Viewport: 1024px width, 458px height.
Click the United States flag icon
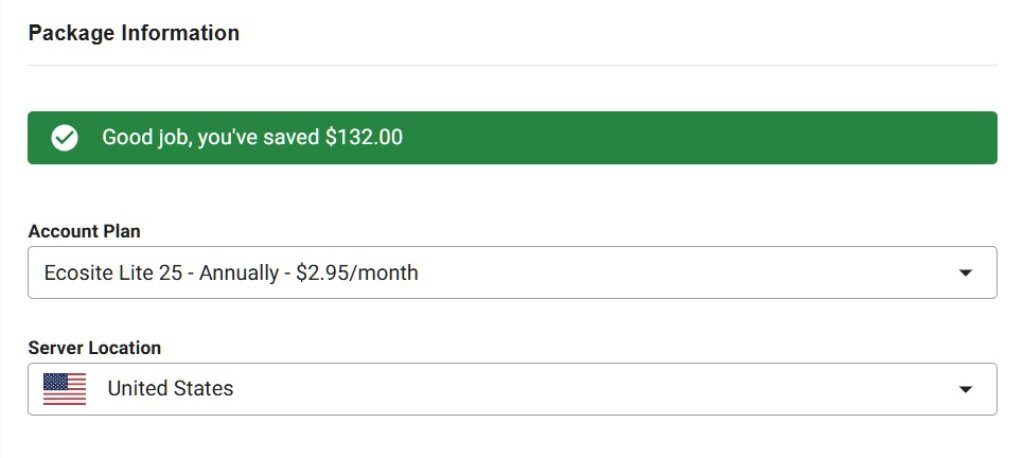coord(65,389)
